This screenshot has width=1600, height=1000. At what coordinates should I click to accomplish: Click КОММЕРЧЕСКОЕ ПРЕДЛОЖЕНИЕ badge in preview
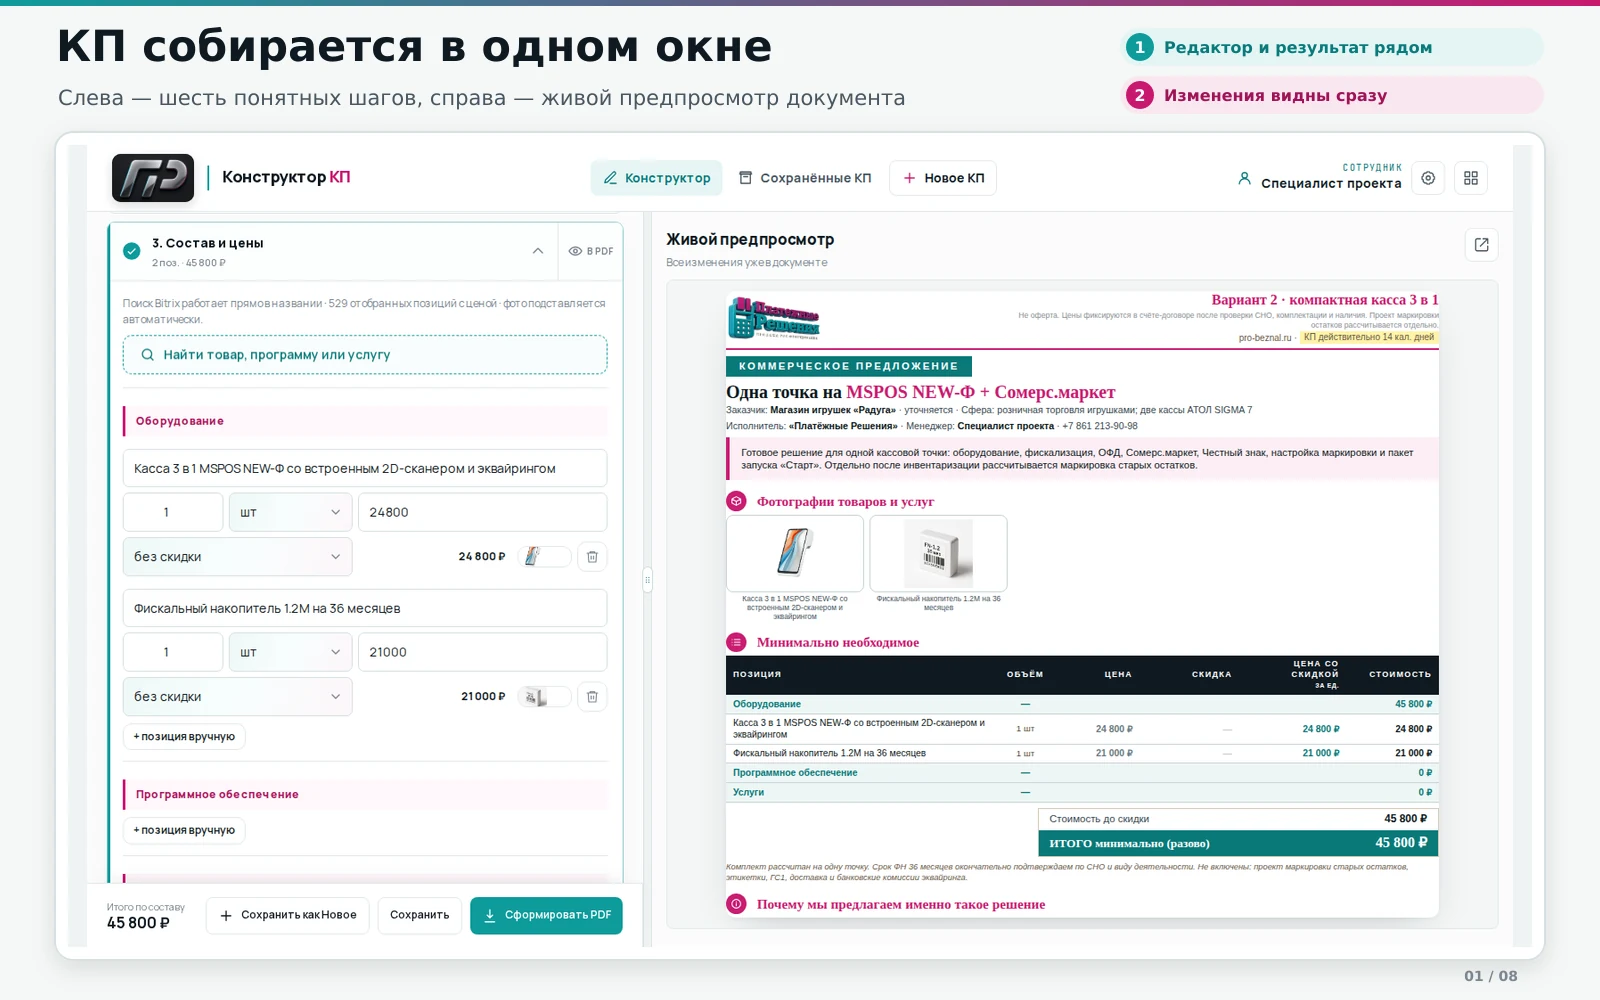(x=849, y=366)
